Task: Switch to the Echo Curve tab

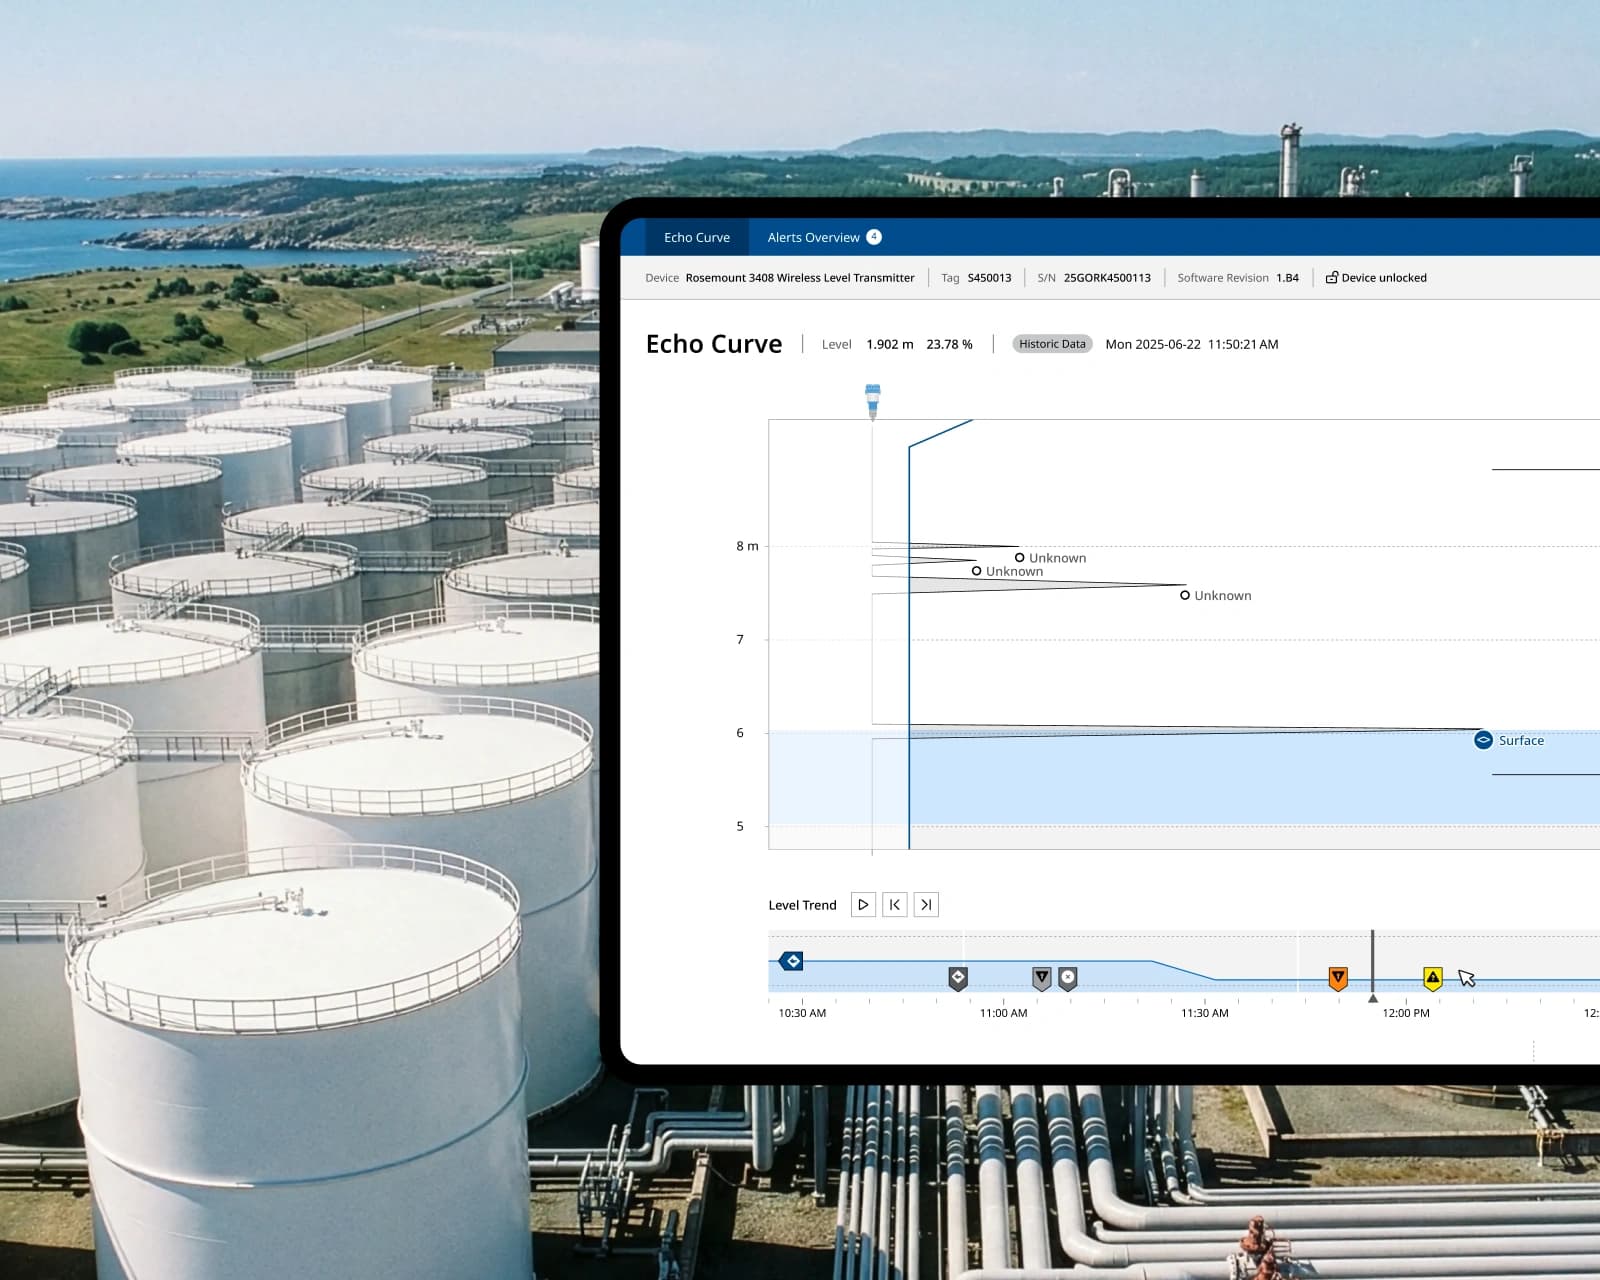Action: tap(696, 238)
